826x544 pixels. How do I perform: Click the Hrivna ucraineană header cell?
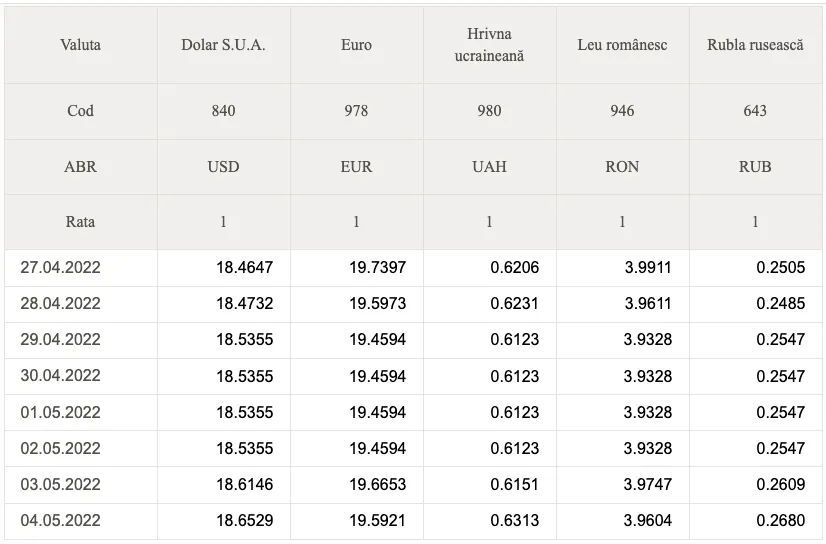[489, 45]
